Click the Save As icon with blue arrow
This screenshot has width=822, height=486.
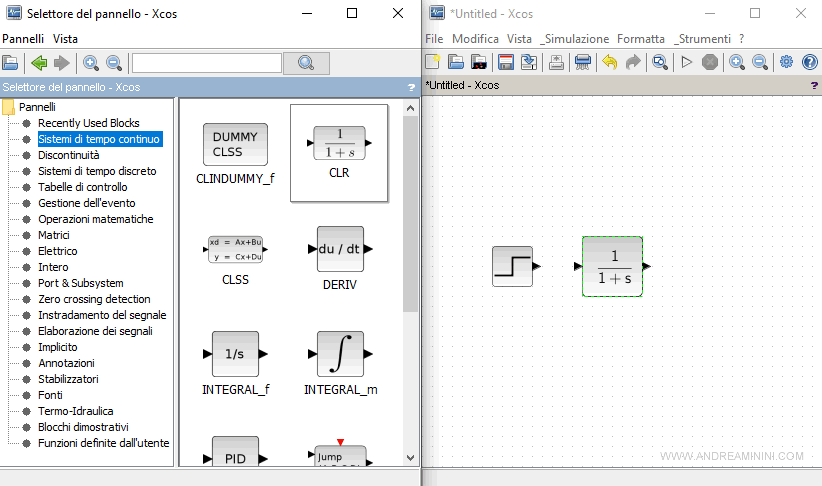[x=529, y=62]
